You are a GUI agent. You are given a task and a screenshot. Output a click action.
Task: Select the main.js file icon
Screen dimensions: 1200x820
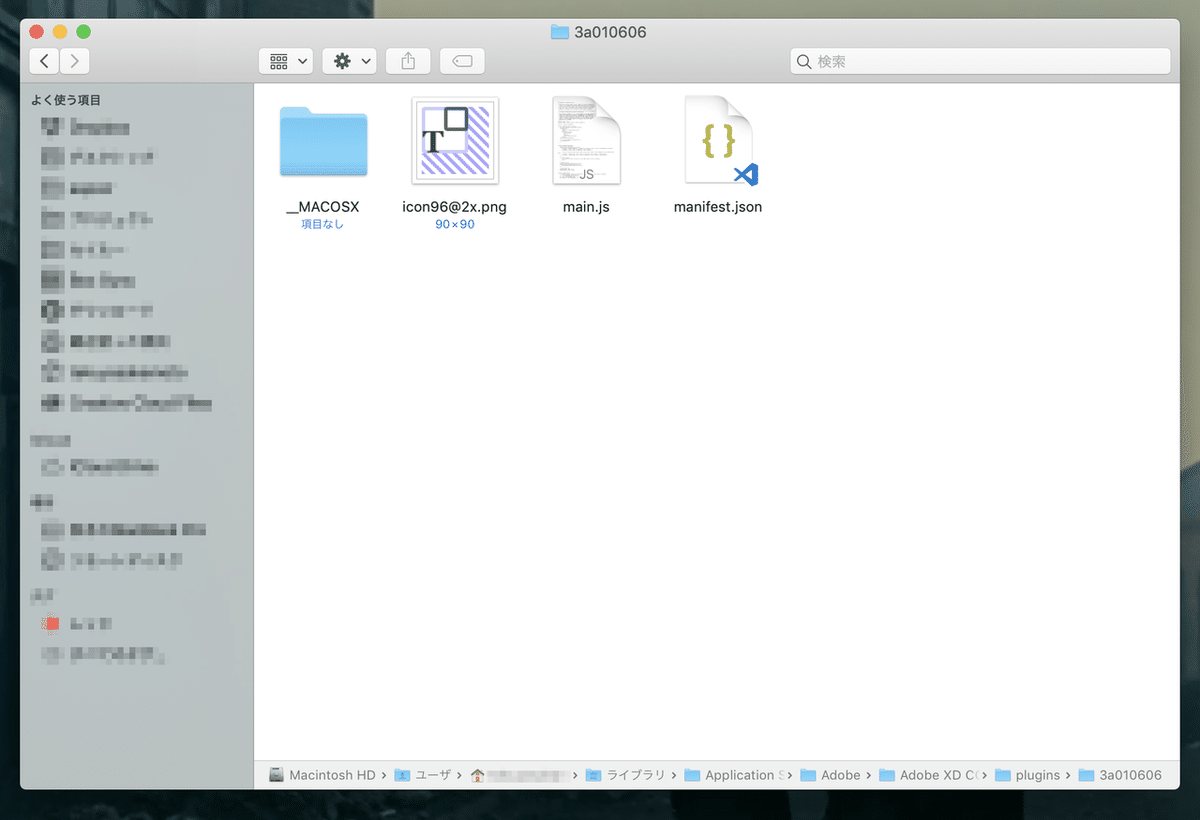pos(586,141)
